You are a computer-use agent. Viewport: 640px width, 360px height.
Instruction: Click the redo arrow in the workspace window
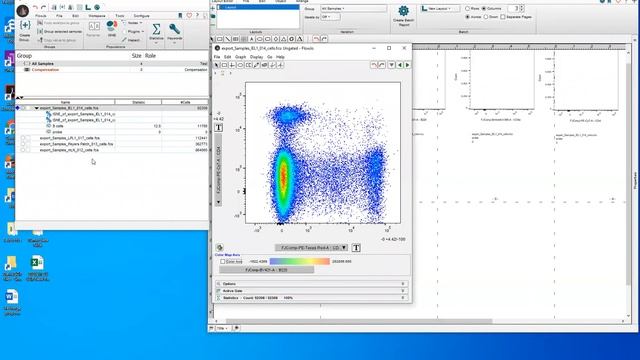click(43, 7)
